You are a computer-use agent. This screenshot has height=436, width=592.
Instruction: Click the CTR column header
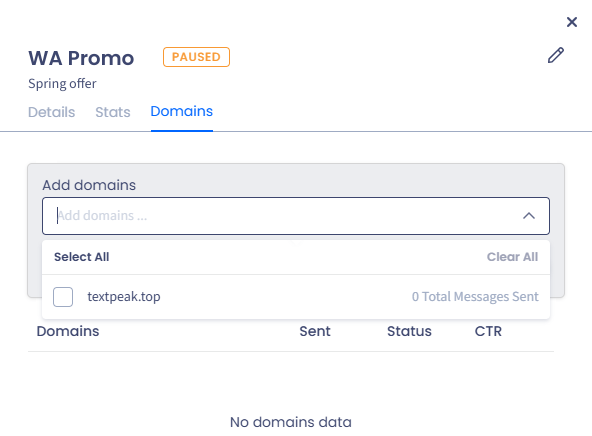pos(488,331)
